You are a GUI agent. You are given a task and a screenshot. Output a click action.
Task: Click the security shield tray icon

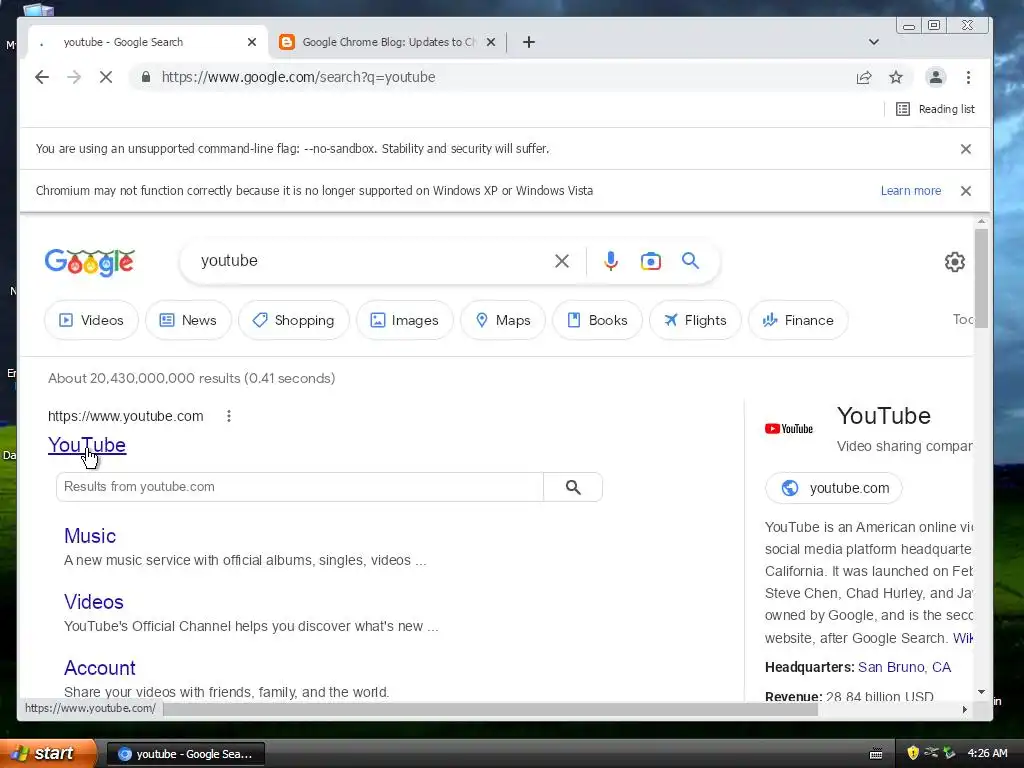(913, 753)
